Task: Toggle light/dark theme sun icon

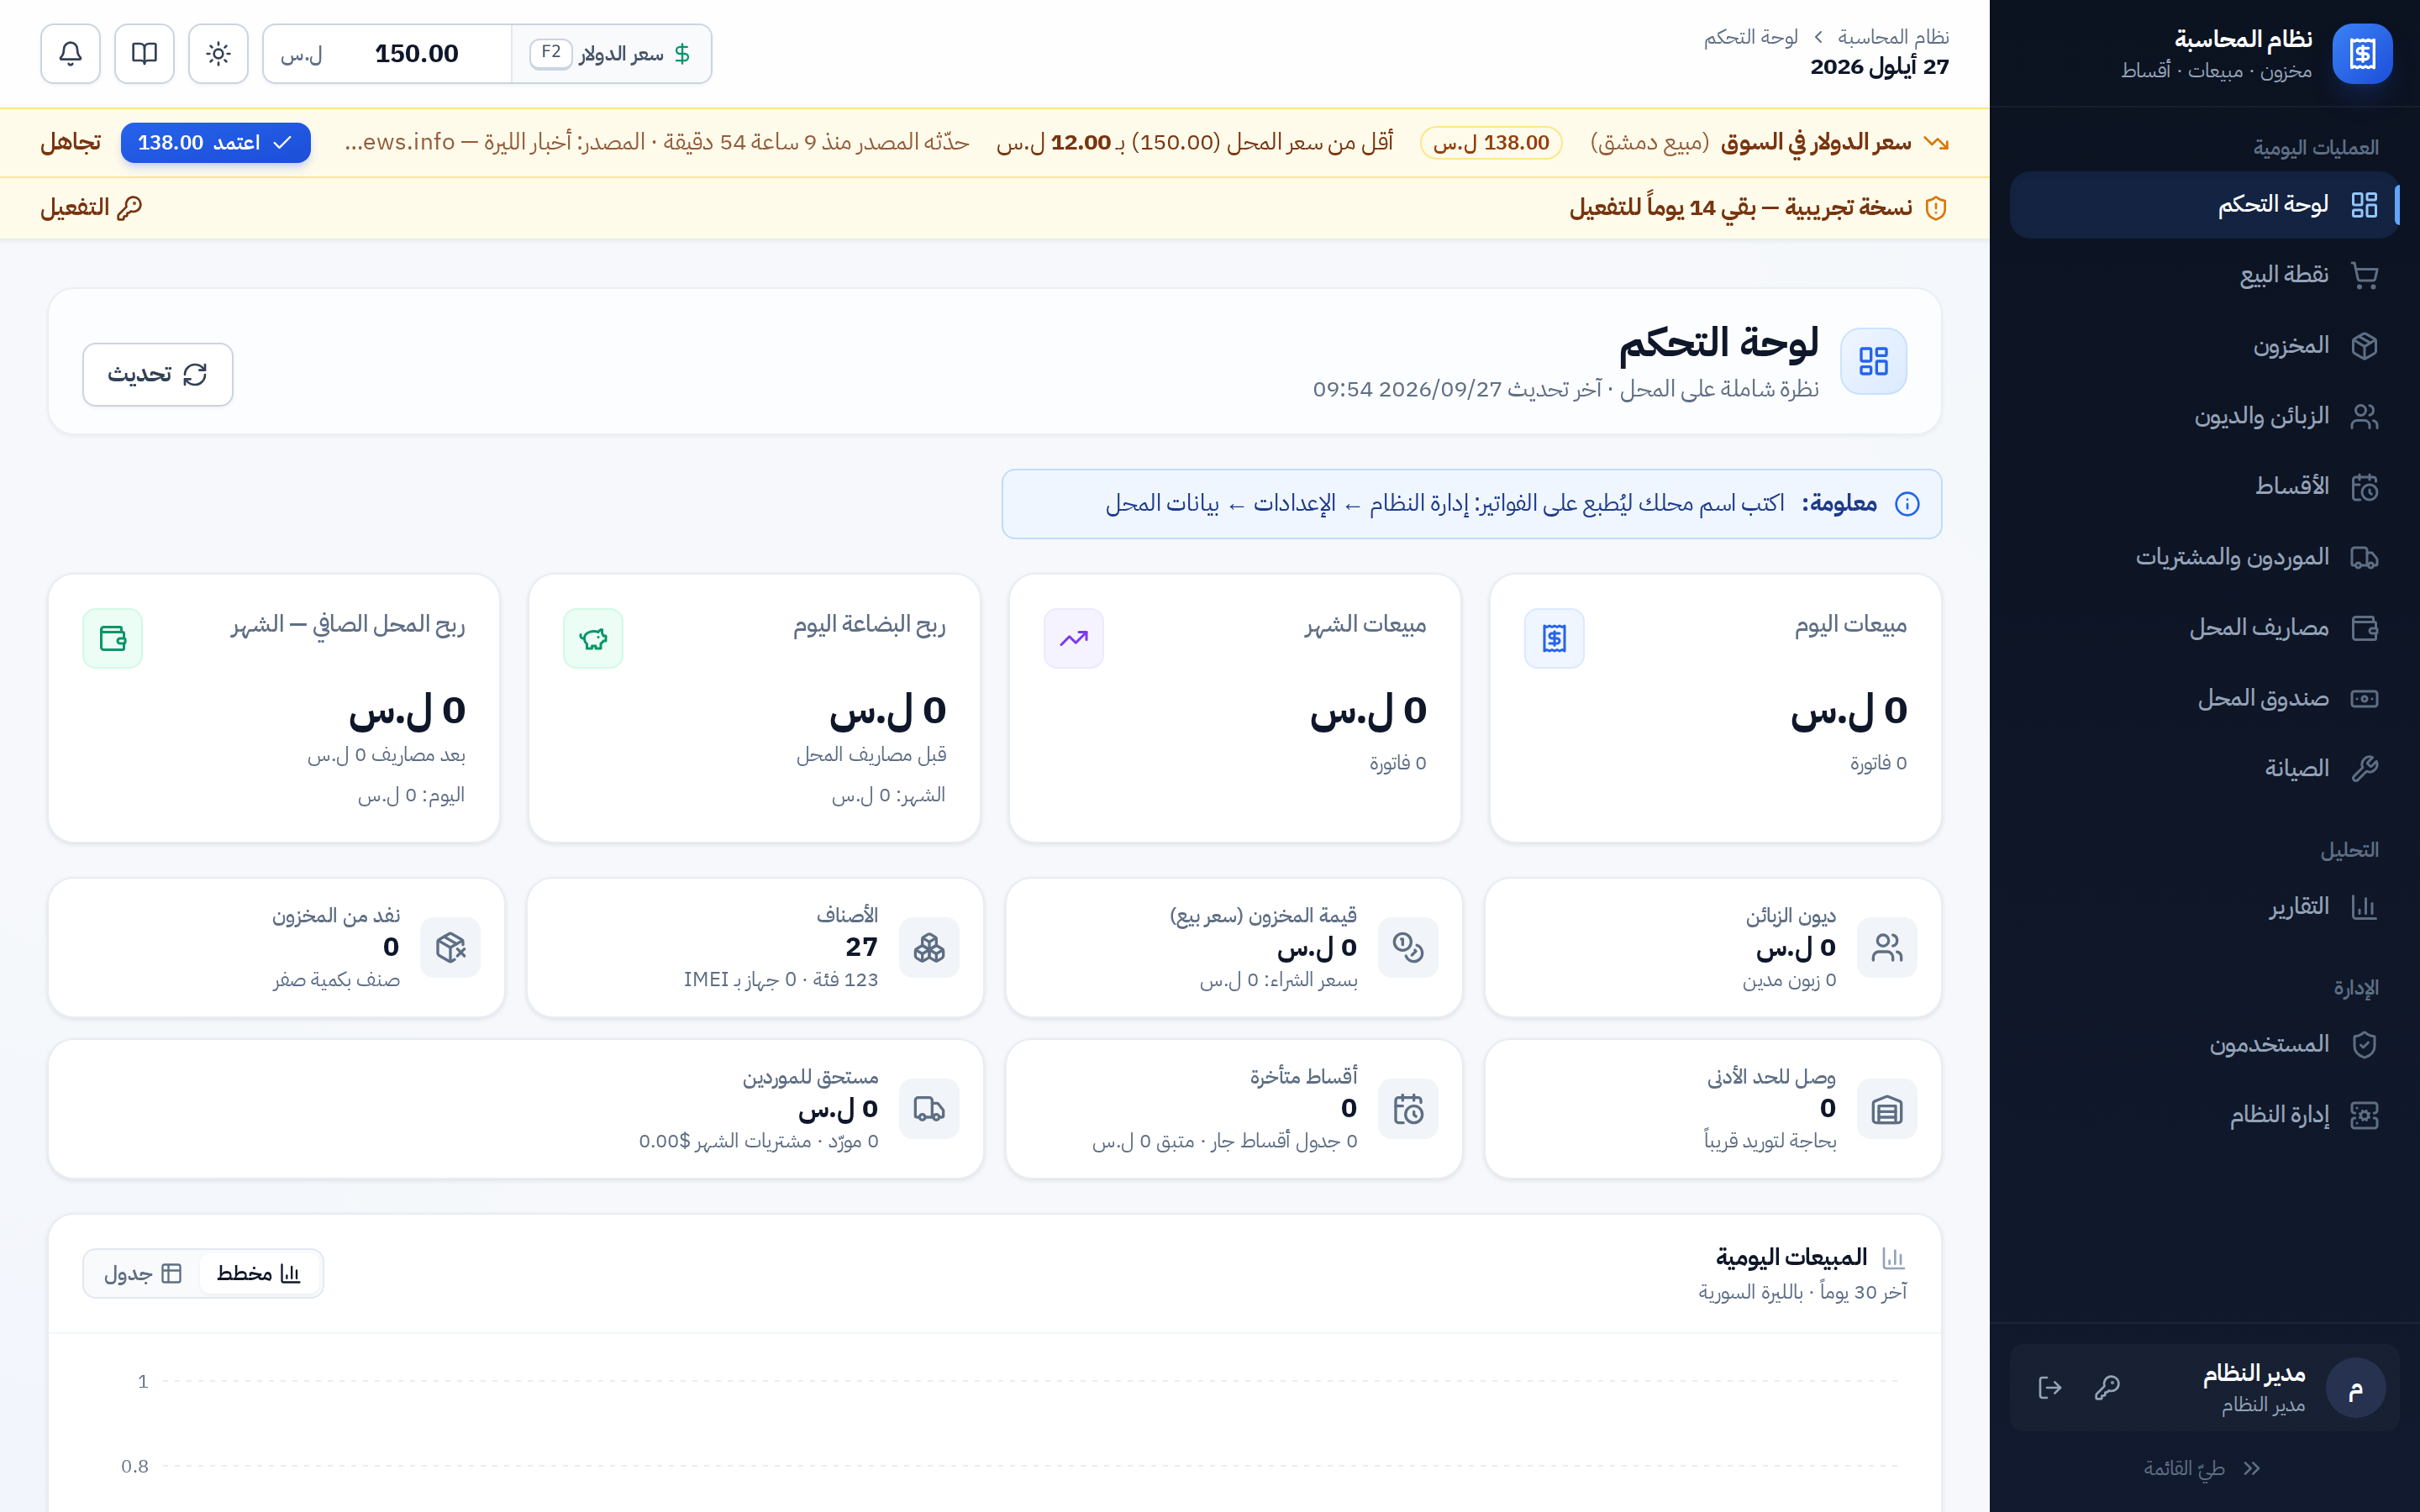Action: coord(218,53)
